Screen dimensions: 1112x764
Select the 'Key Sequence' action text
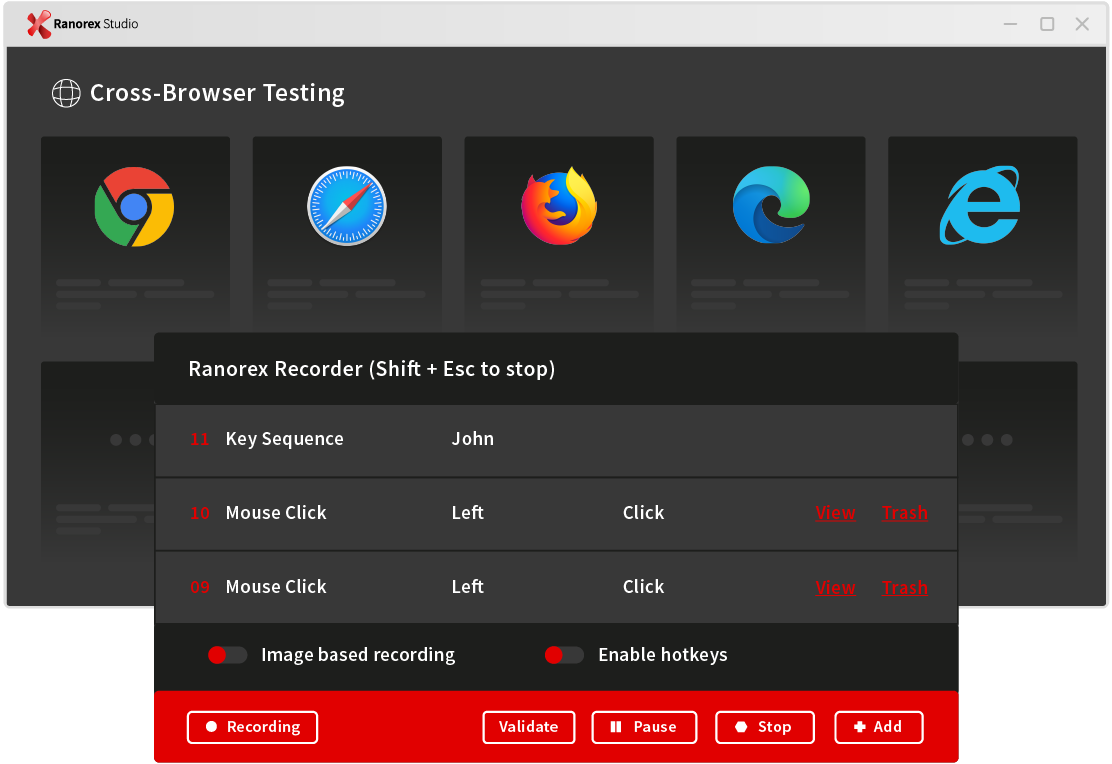click(284, 439)
